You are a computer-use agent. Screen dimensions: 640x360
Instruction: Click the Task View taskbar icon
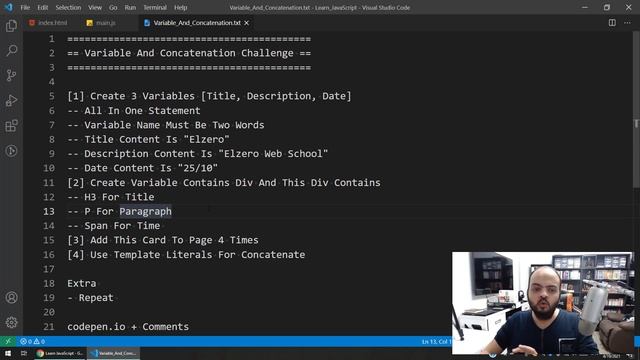24,353
